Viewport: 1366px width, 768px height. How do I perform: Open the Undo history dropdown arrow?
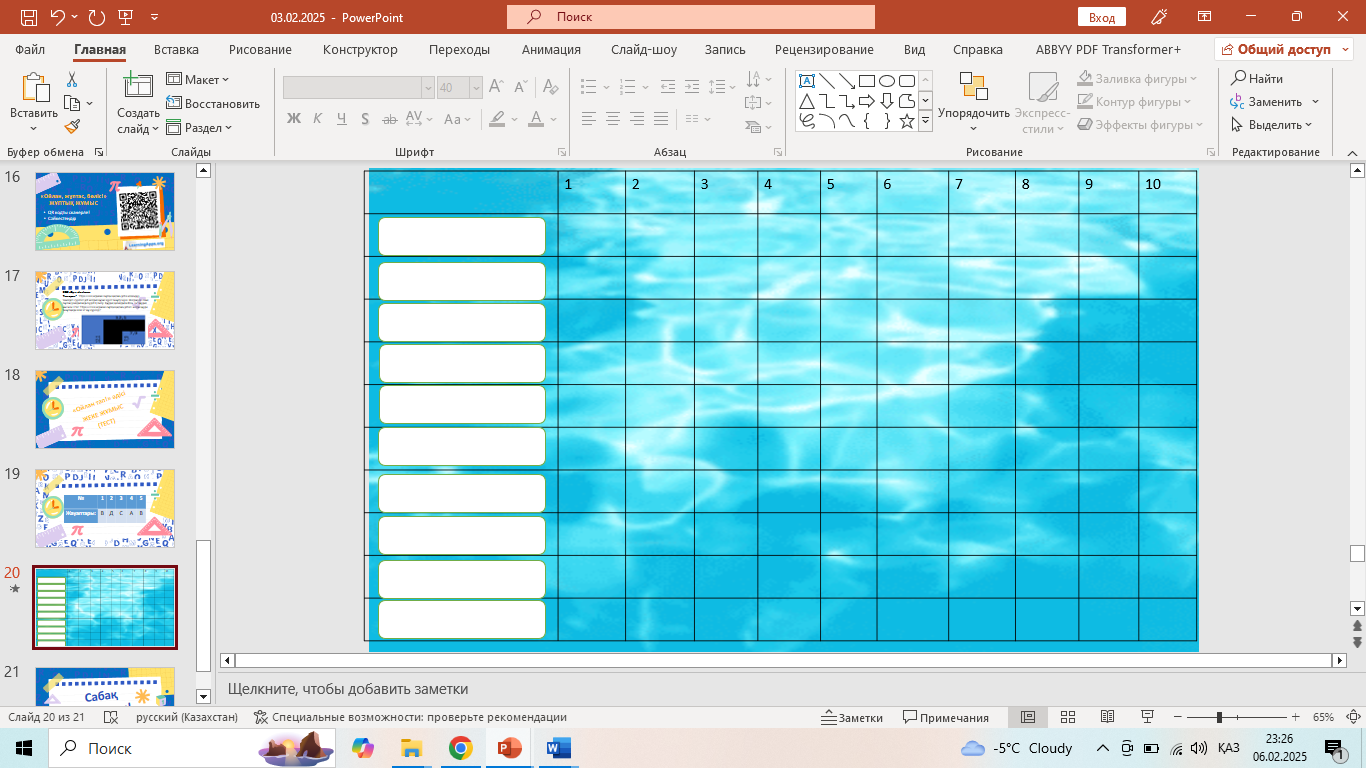click(x=76, y=17)
